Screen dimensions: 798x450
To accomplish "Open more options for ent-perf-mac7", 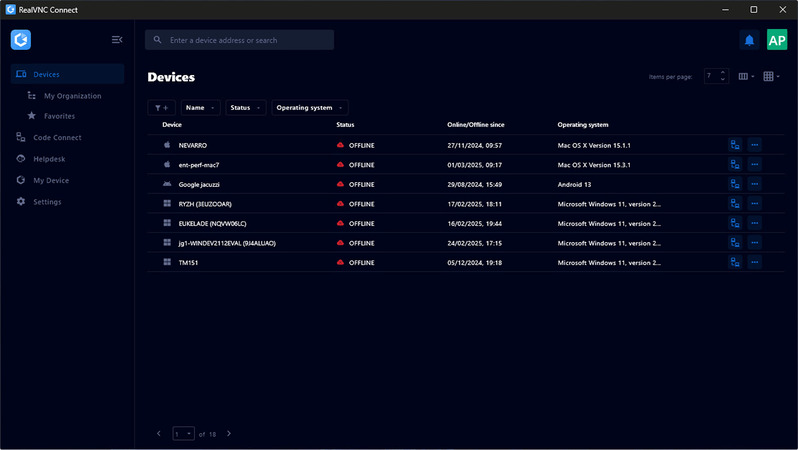I will tap(755, 164).
